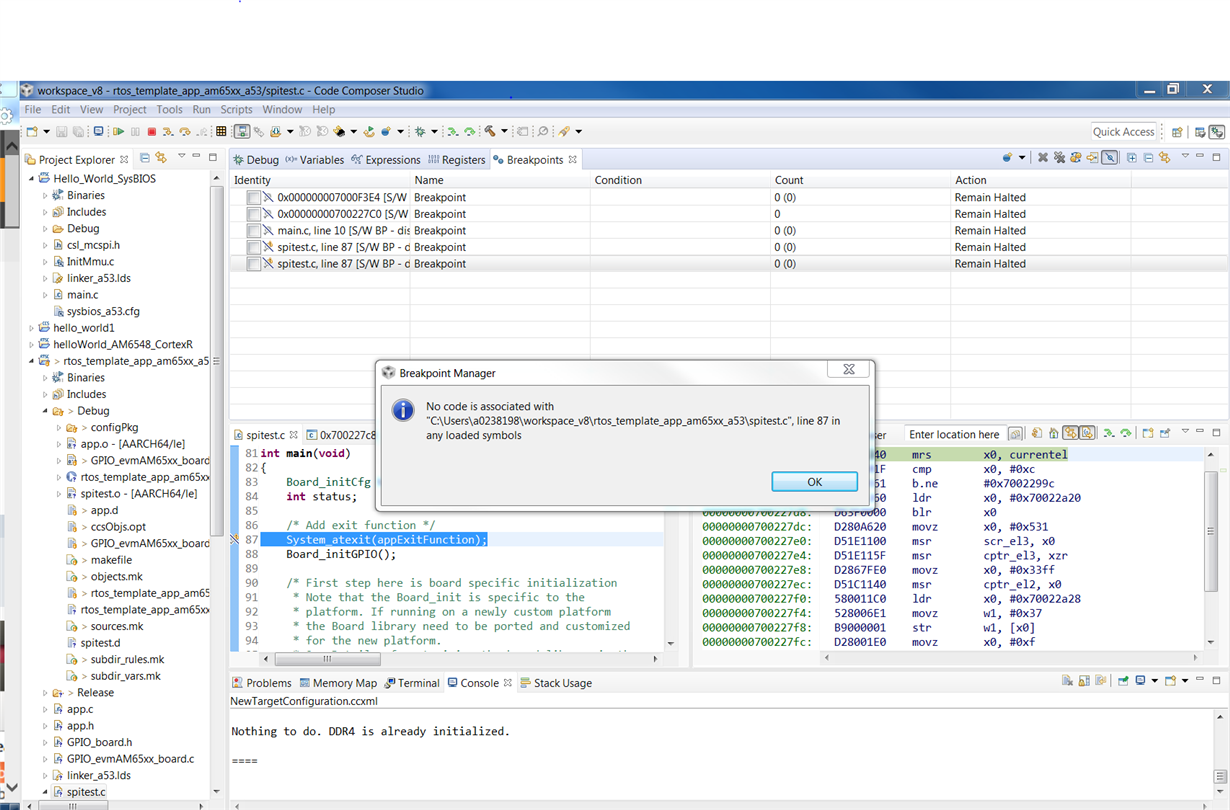
Task: Click Expand All icon in Breakpoints view
Action: tap(1131, 158)
